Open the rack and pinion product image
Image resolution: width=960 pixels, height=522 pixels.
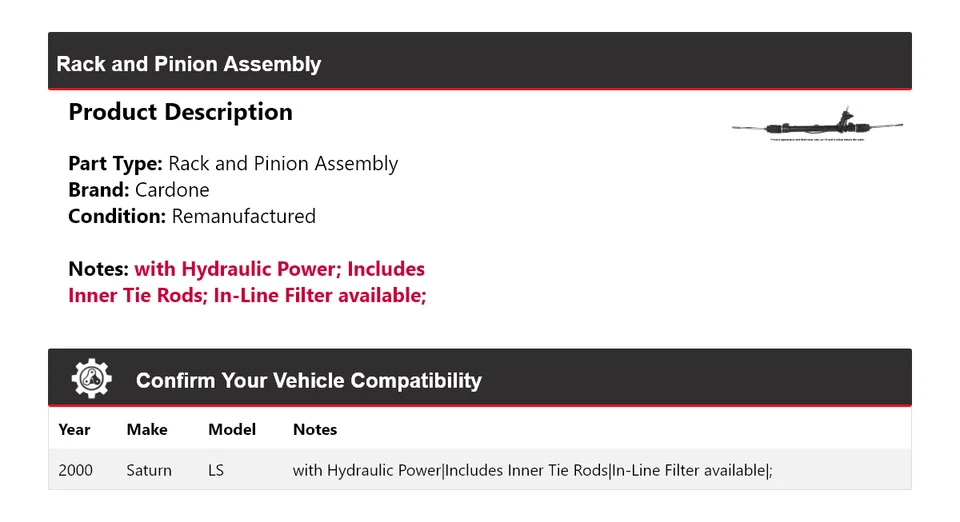pos(817,127)
